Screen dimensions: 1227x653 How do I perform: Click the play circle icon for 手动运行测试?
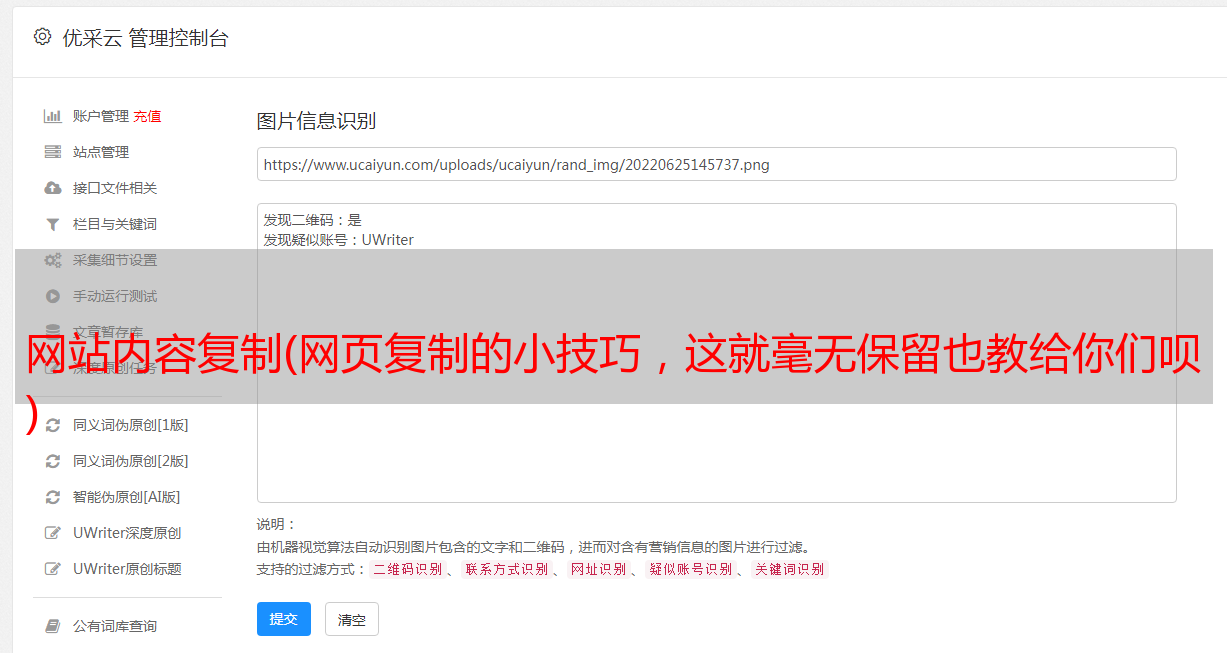(x=53, y=296)
